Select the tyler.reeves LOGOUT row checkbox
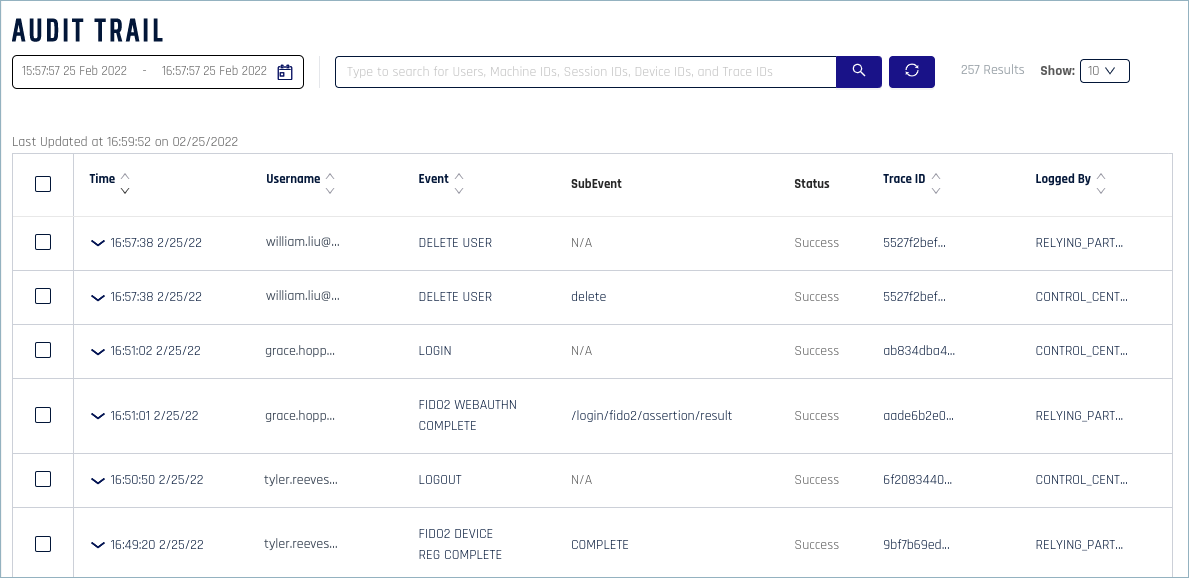 coord(43,479)
